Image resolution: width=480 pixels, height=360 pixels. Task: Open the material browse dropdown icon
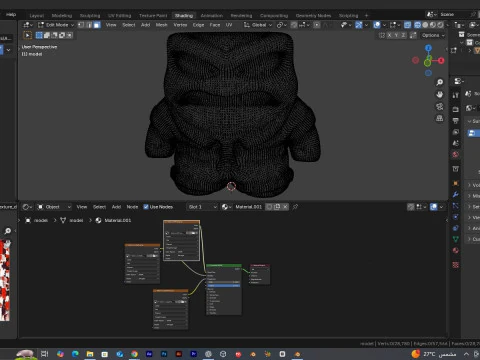[226, 207]
